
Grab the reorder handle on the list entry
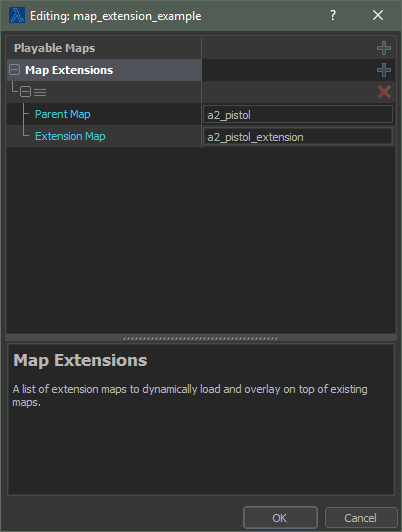tap(40, 92)
